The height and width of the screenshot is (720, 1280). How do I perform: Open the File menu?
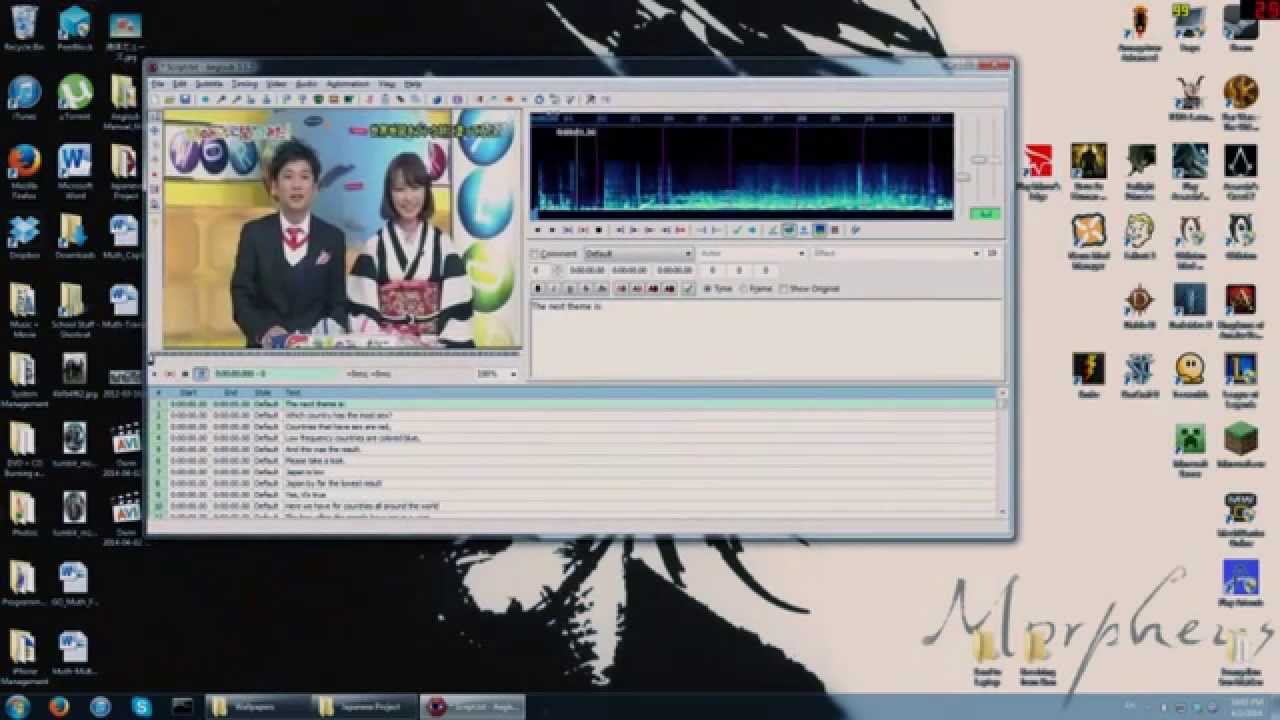(x=157, y=84)
